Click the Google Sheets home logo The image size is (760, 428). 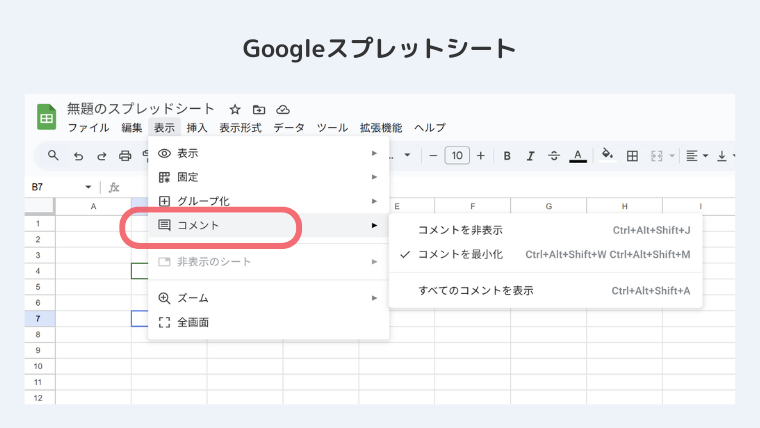click(47, 117)
